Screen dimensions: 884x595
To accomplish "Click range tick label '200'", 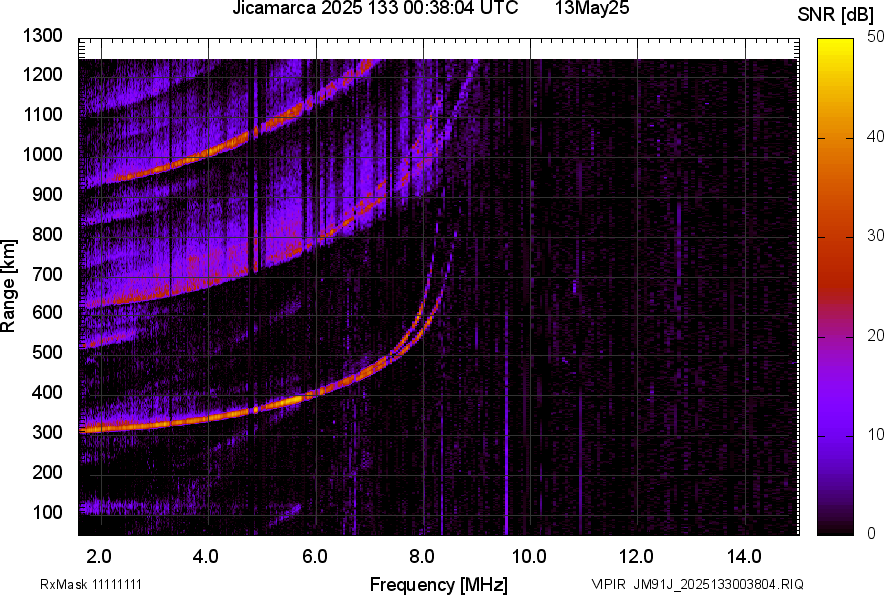I will coord(47,472).
